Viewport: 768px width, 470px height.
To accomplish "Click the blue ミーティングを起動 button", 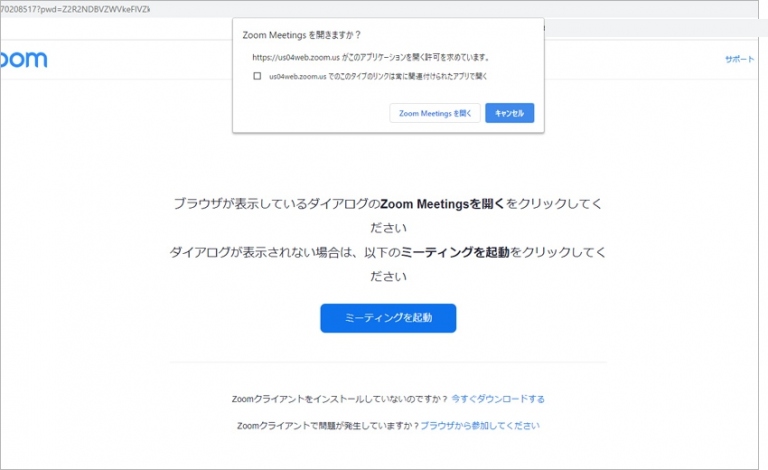I will (388, 318).
